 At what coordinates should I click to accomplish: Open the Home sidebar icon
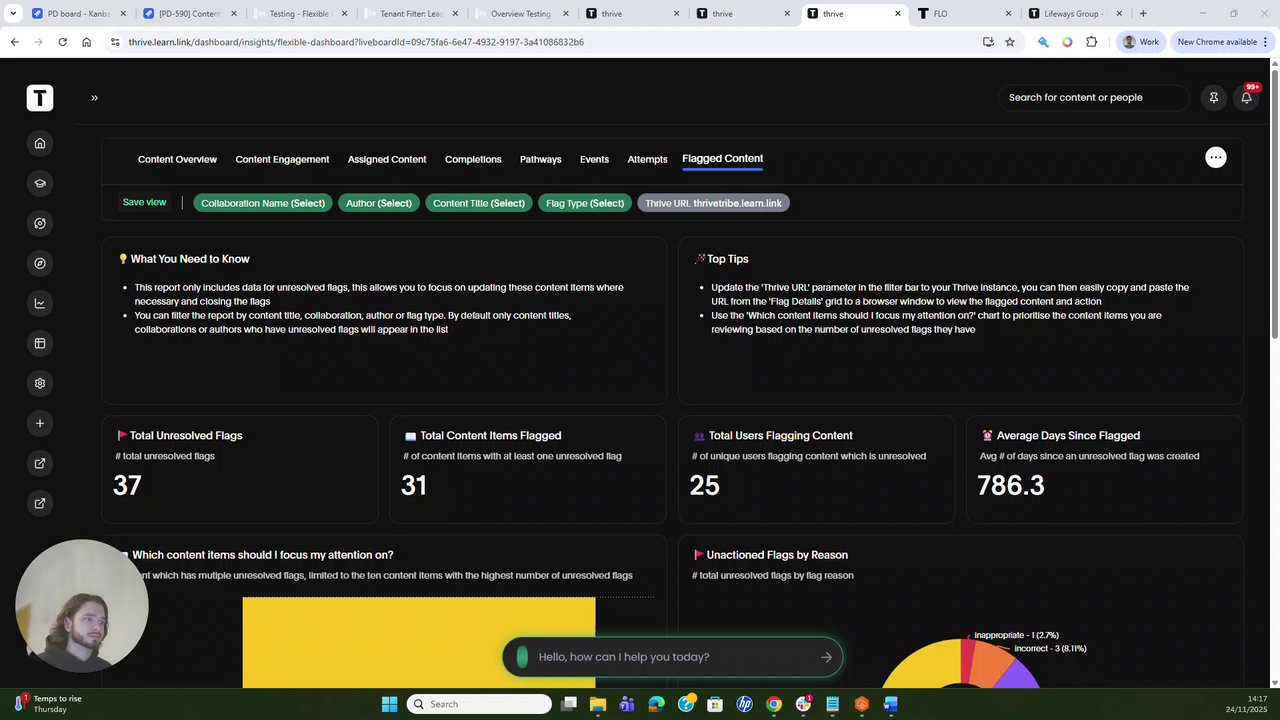coord(40,143)
